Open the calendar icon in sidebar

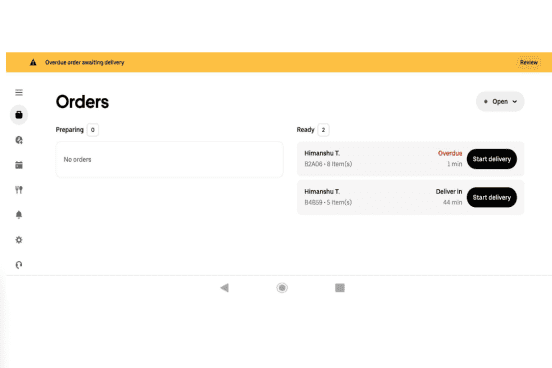click(19, 165)
